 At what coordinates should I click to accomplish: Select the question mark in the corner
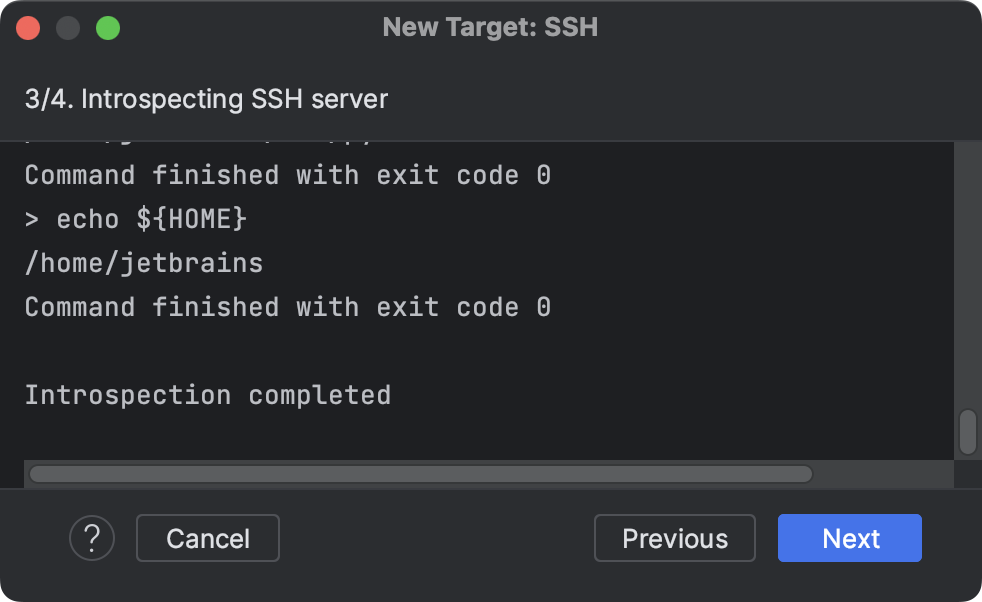pos(92,538)
